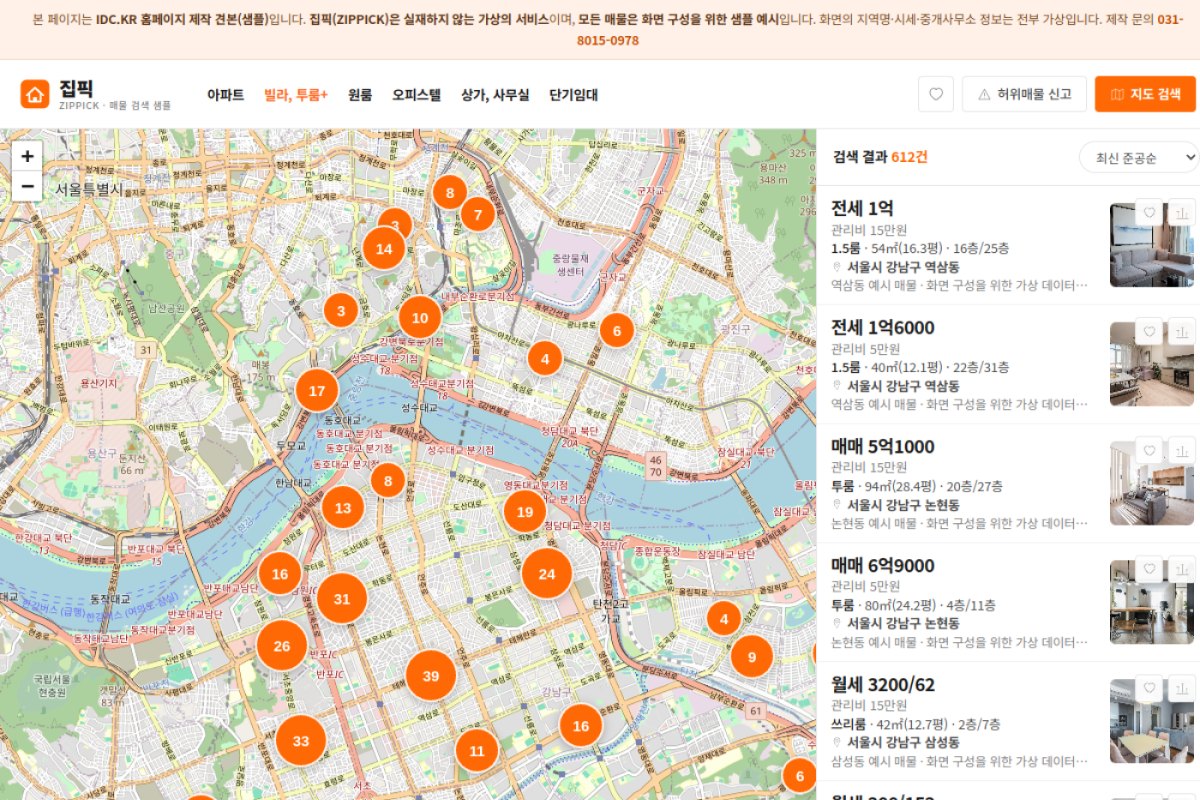The image size is (1200, 800).
Task: Click the 쓰리룸 · 42㎡(12.7평) · 2층/7층 details
Action: coord(916,724)
